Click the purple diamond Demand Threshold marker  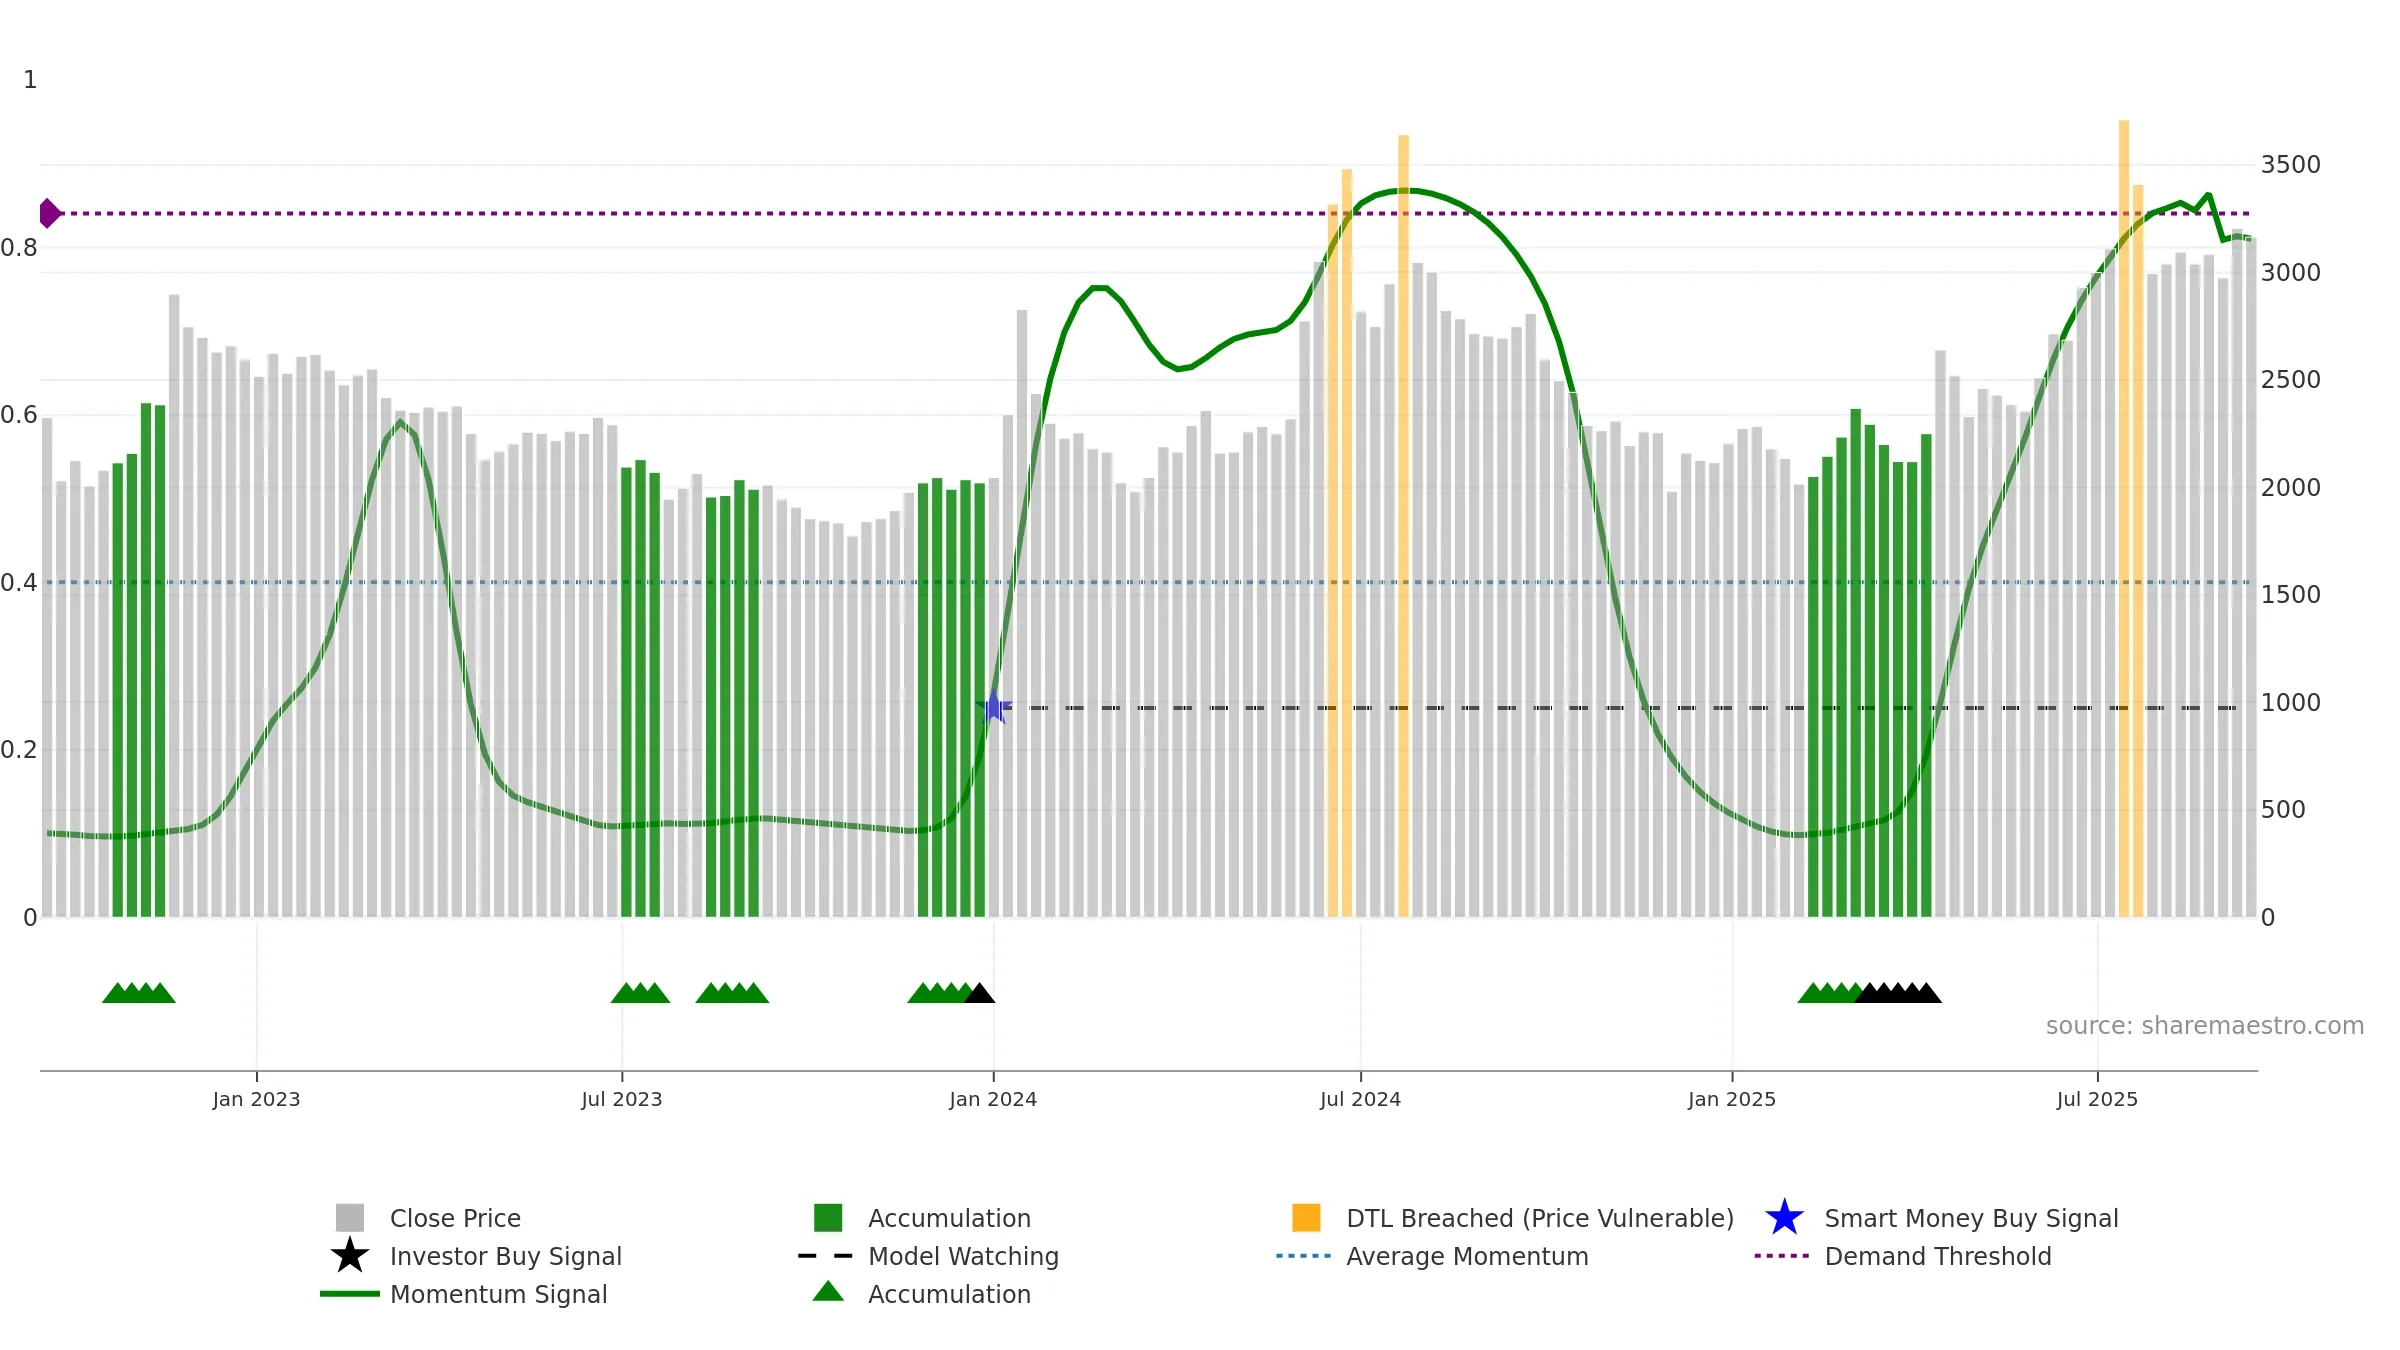point(49,213)
